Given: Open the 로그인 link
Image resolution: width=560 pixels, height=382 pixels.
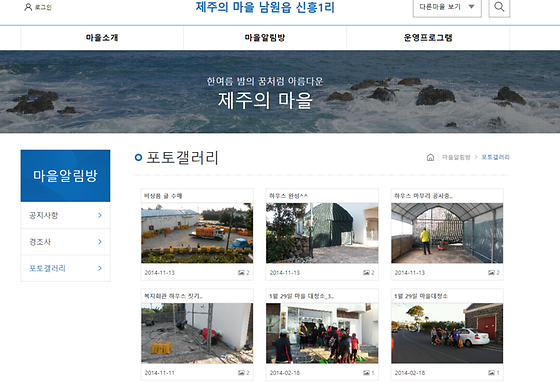Looking at the screenshot, I should pos(43,7).
